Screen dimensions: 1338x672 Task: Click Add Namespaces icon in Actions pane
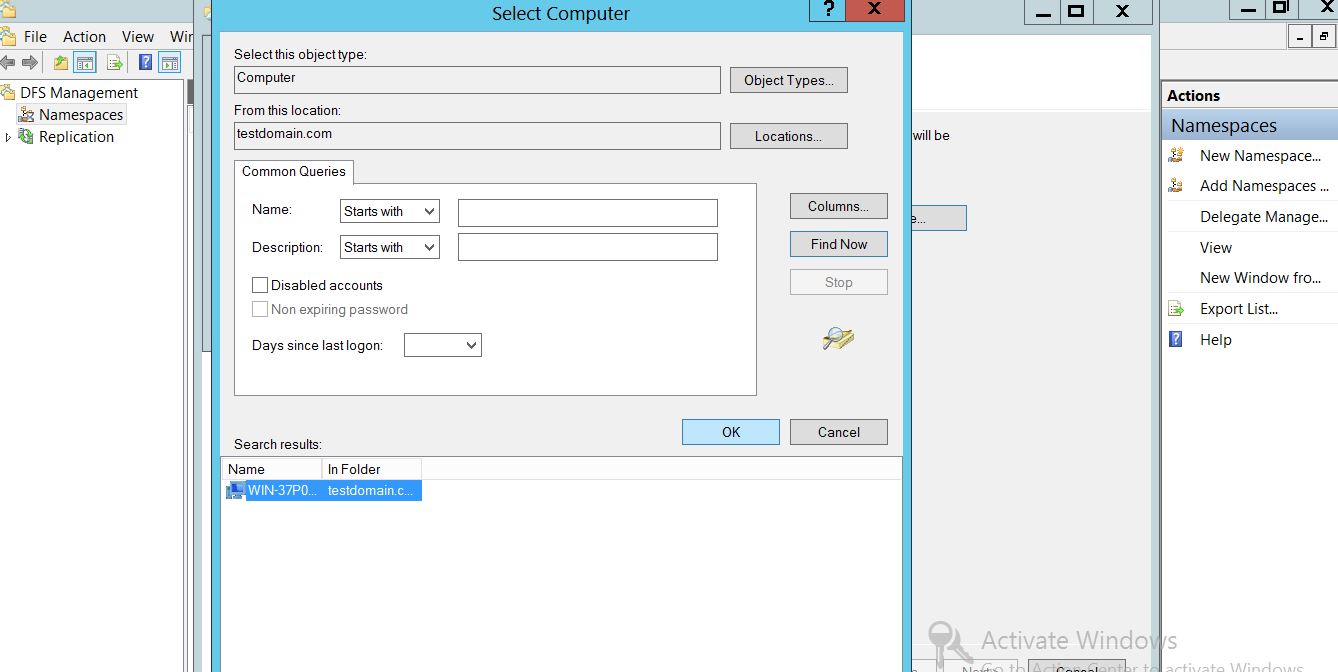click(x=1177, y=186)
